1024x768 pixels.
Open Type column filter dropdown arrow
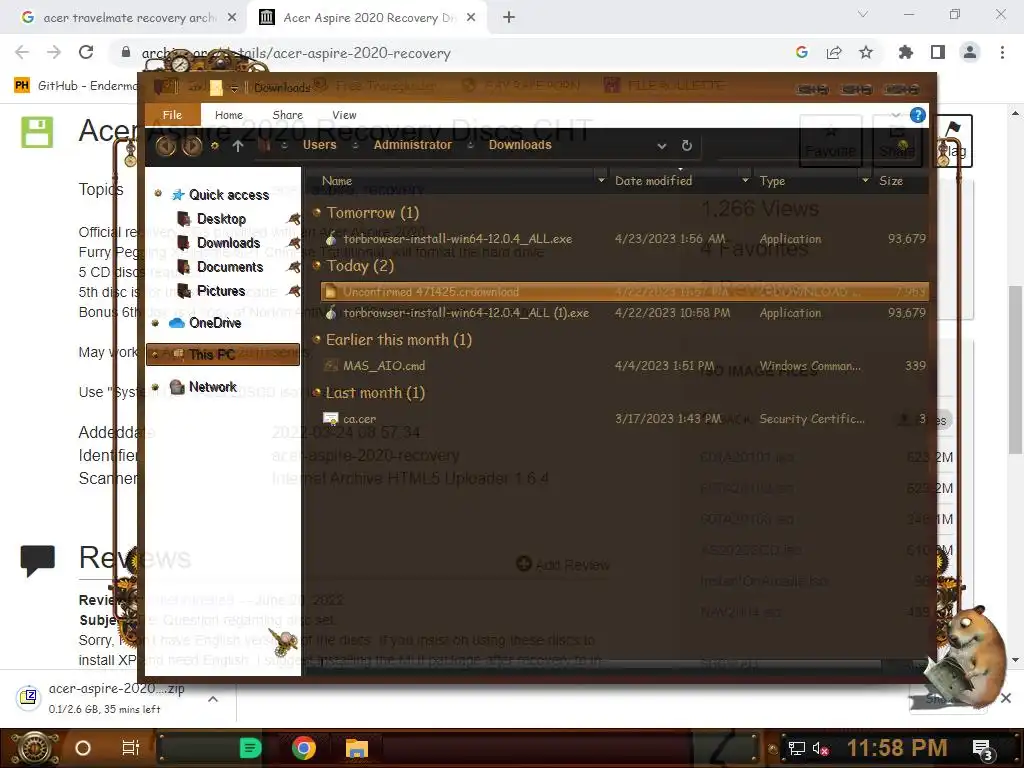[865, 180]
